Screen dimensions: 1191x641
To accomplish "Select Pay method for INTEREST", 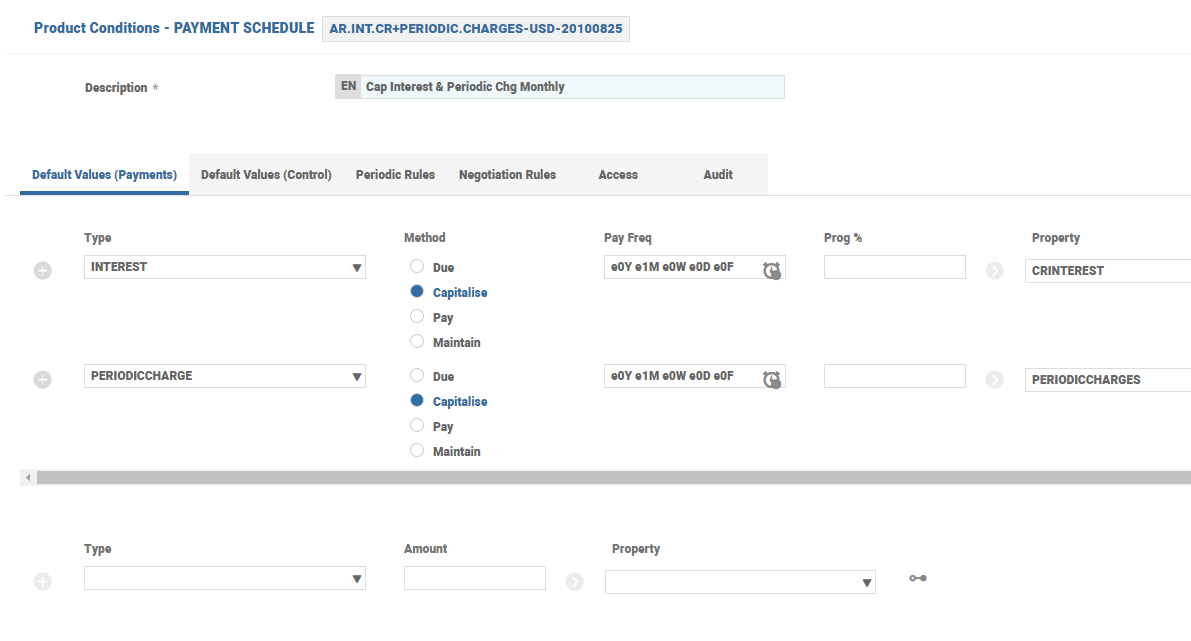I will point(417,316).
